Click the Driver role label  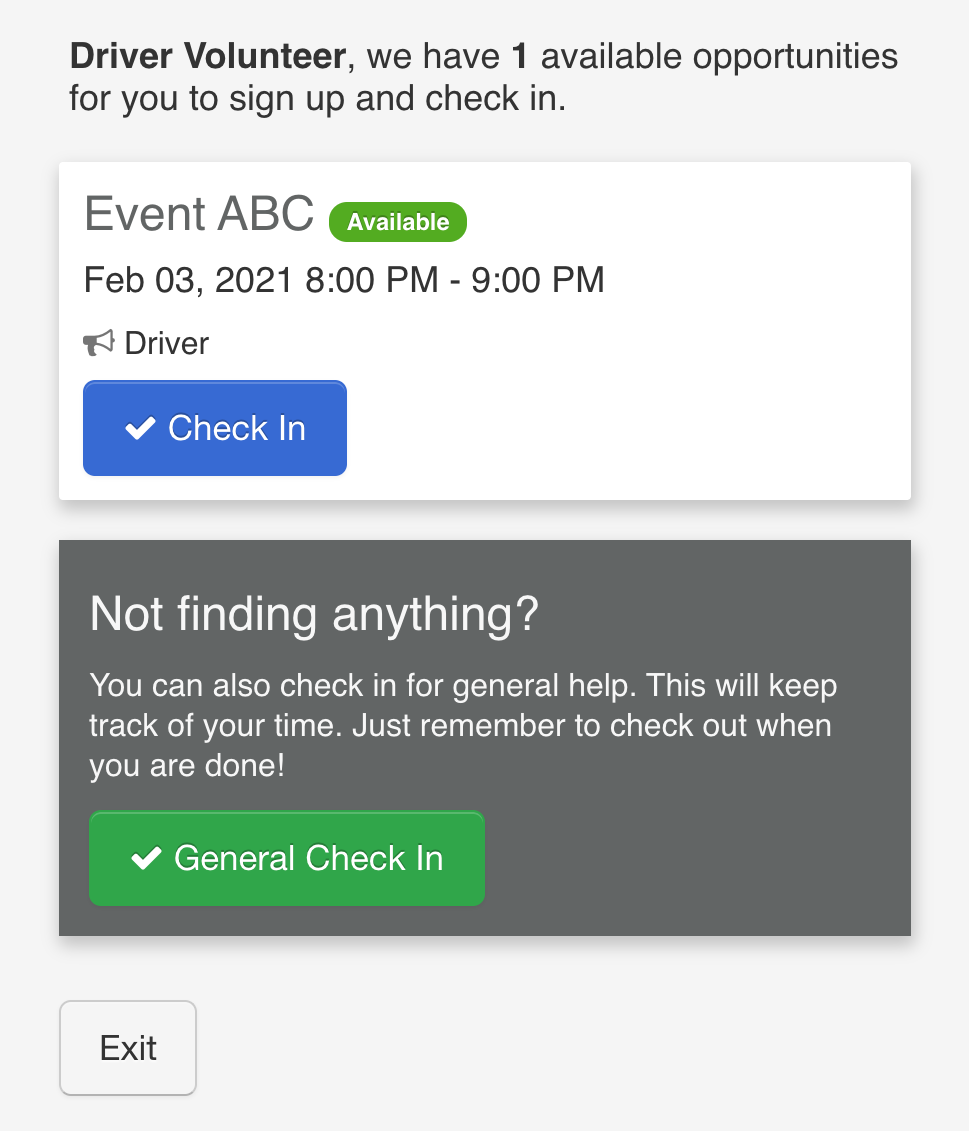pos(167,343)
